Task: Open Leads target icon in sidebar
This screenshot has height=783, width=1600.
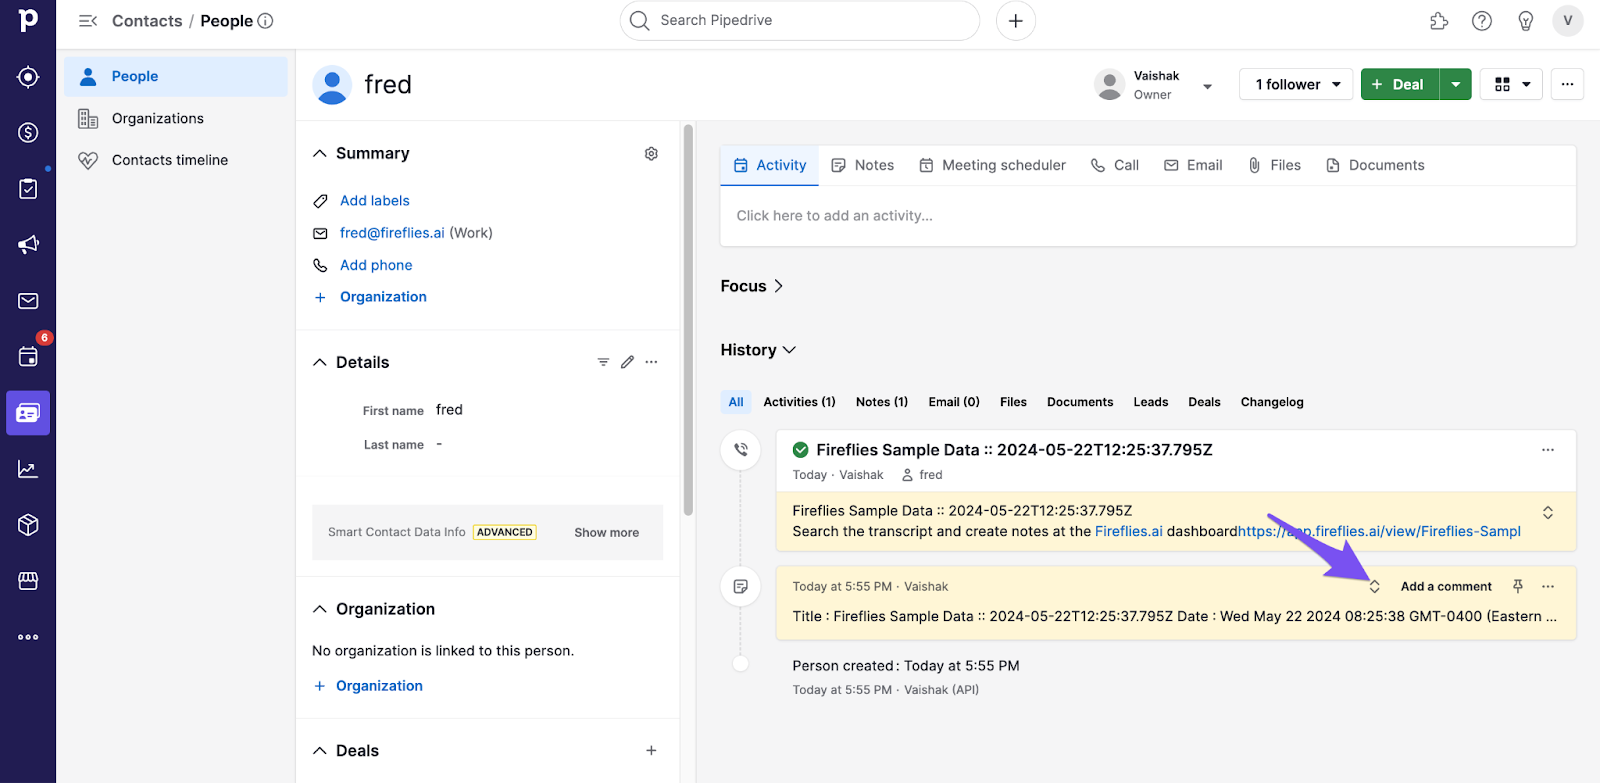Action: pos(28,77)
